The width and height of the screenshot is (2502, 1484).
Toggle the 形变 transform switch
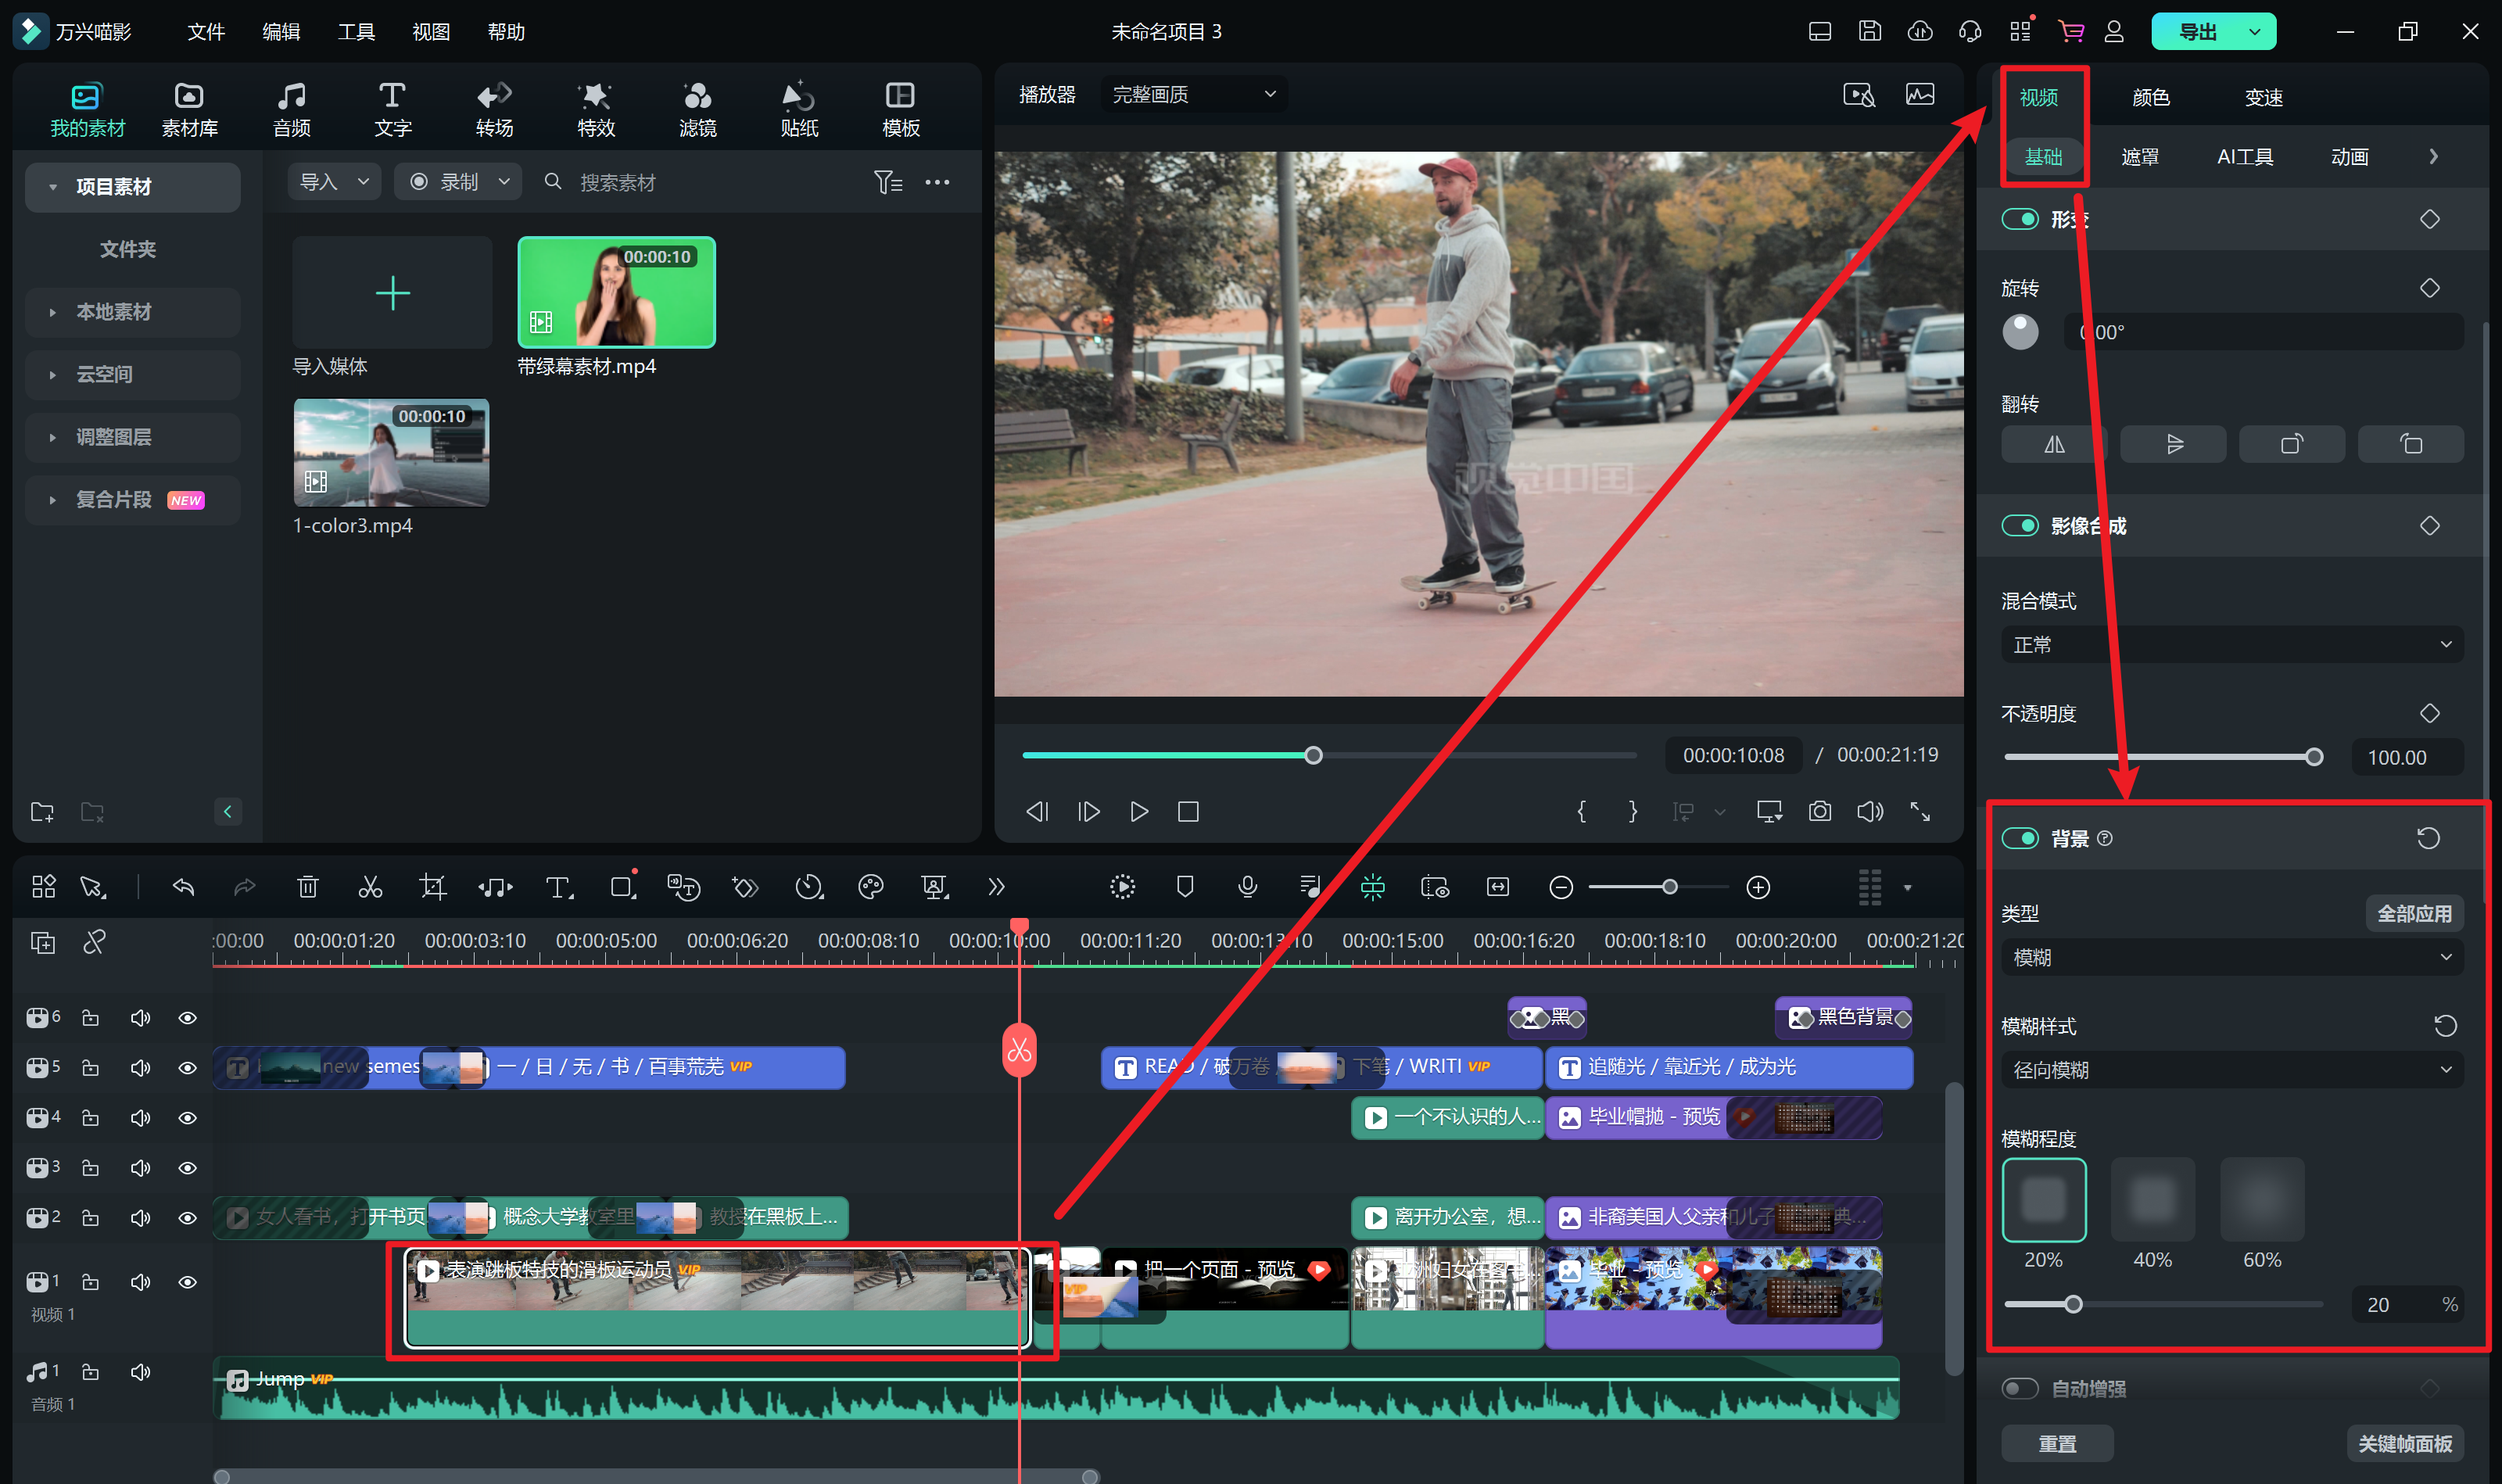(2020, 219)
